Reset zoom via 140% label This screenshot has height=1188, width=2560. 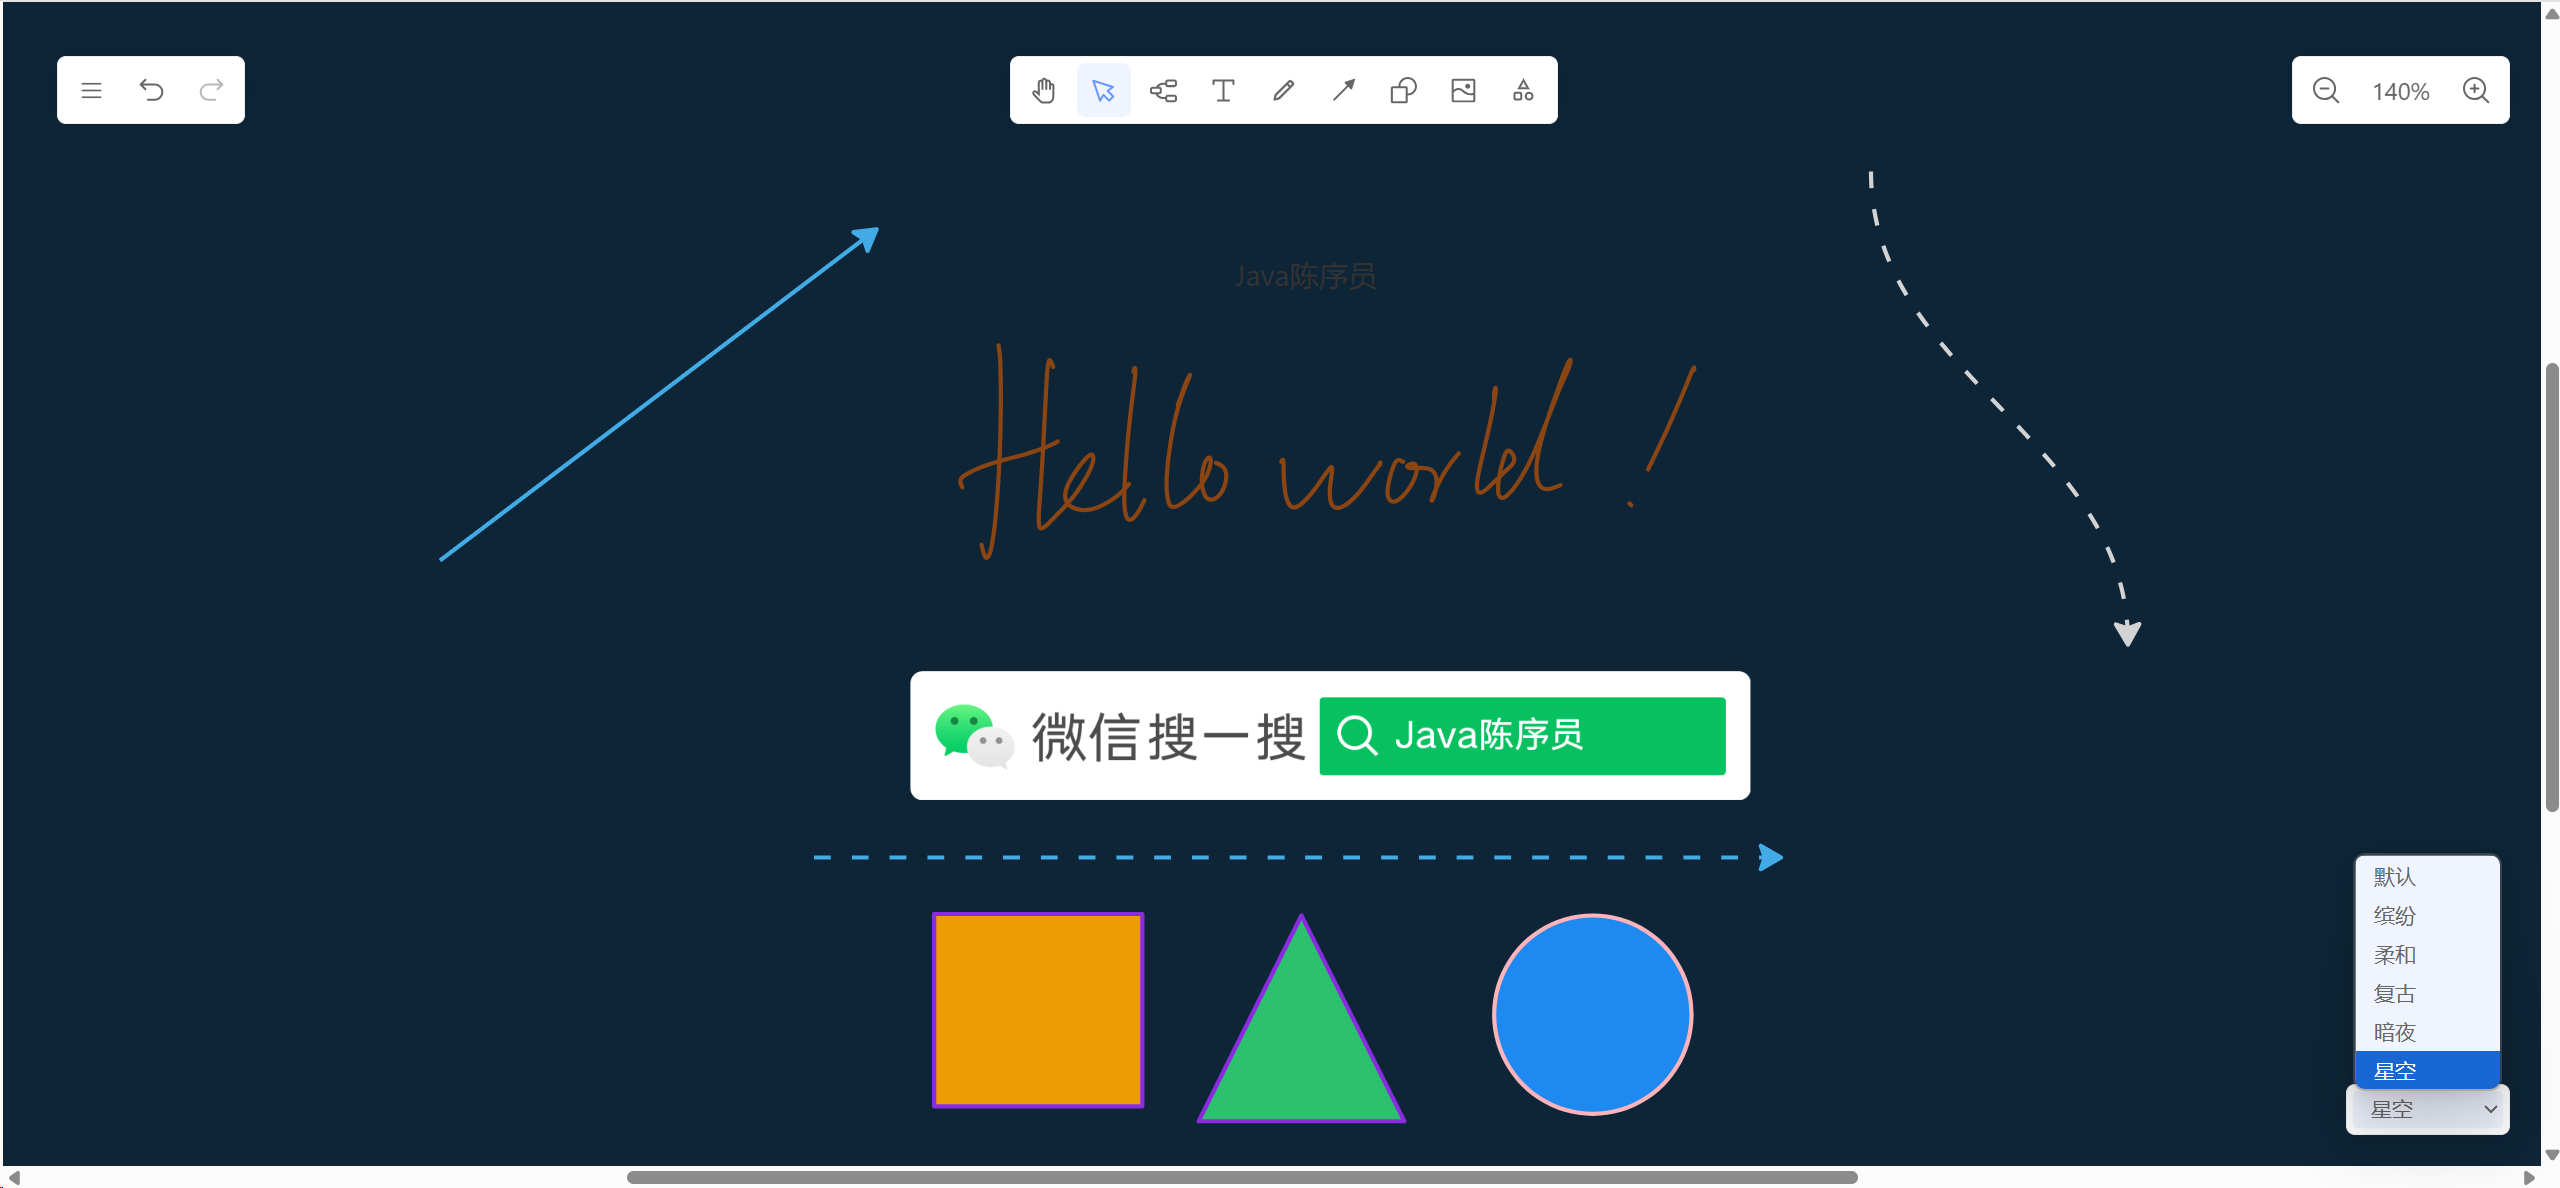(2400, 92)
